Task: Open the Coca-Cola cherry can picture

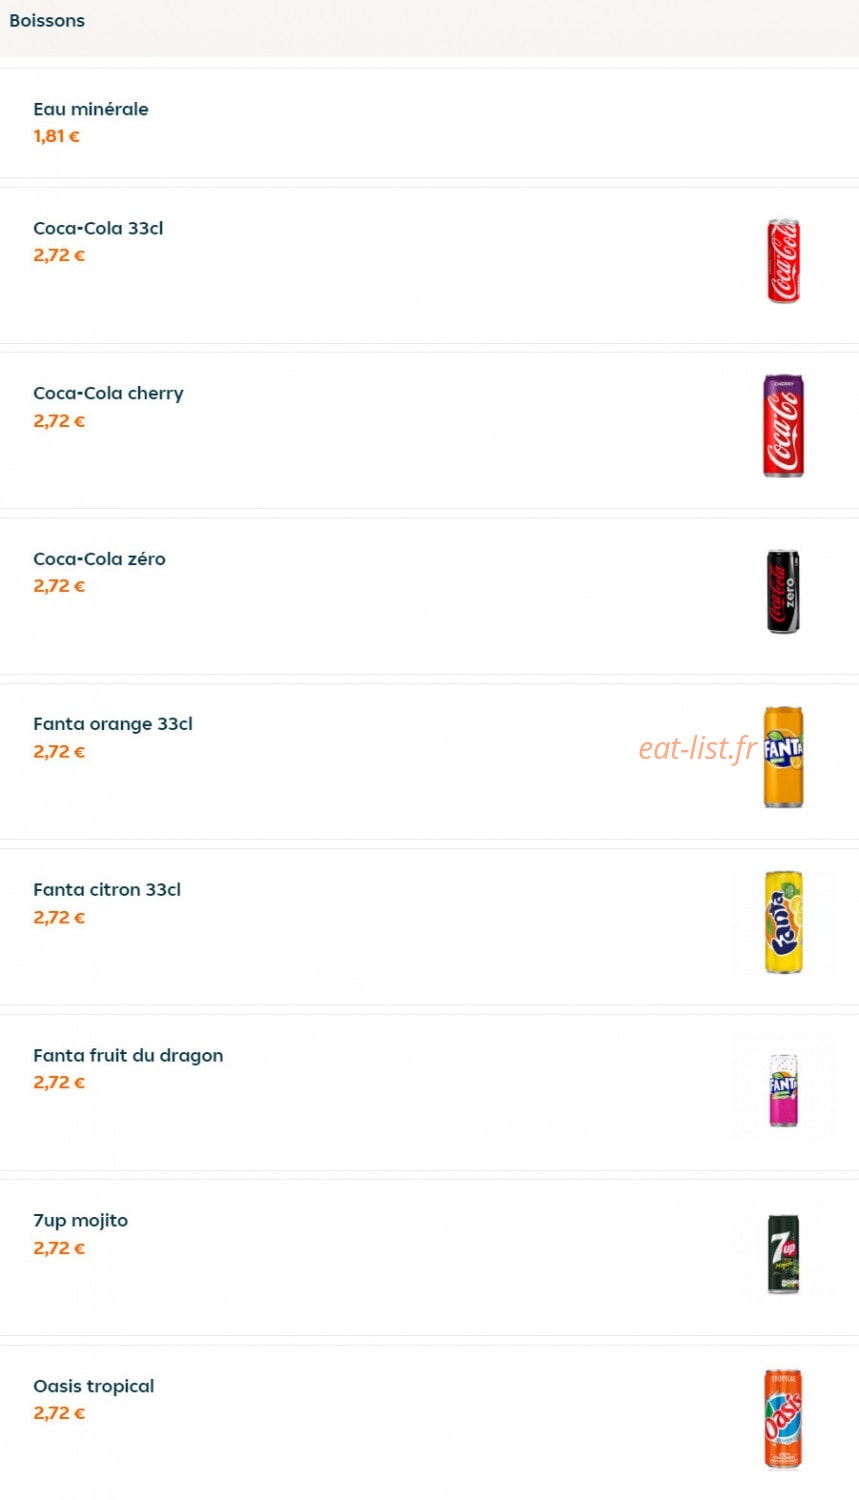Action: (783, 426)
